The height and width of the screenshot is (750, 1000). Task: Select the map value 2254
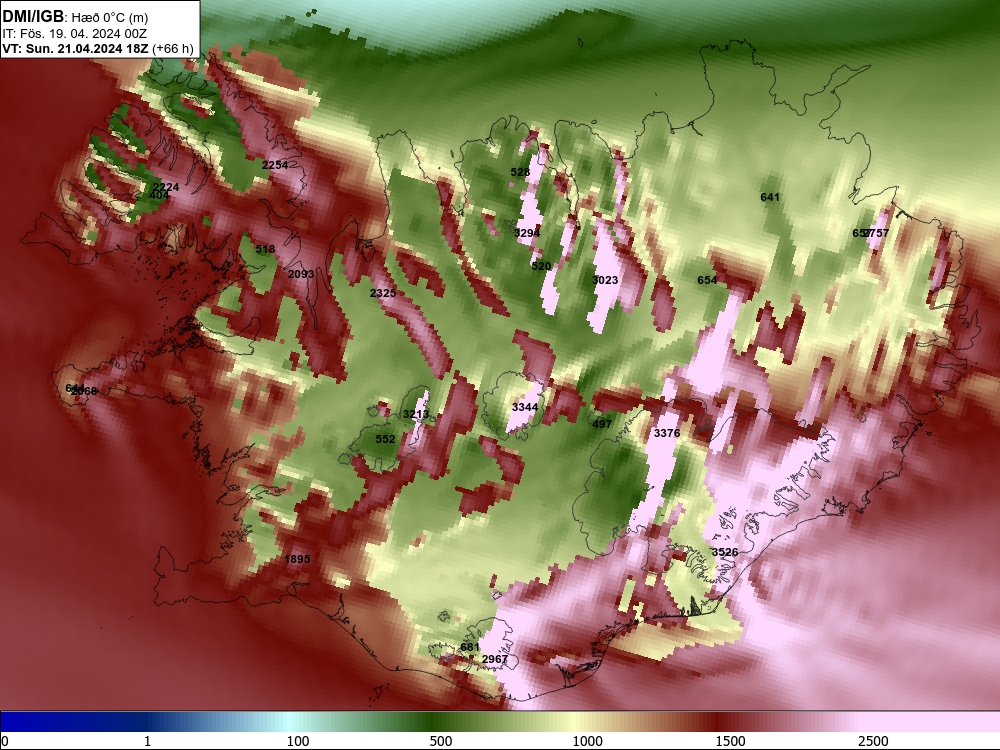pyautogui.click(x=275, y=165)
